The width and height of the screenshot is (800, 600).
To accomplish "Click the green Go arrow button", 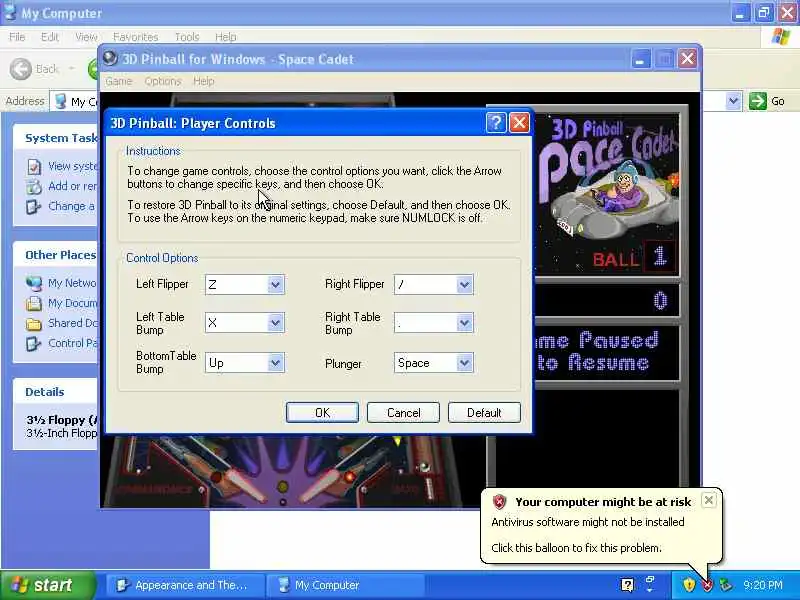I will pos(758,101).
